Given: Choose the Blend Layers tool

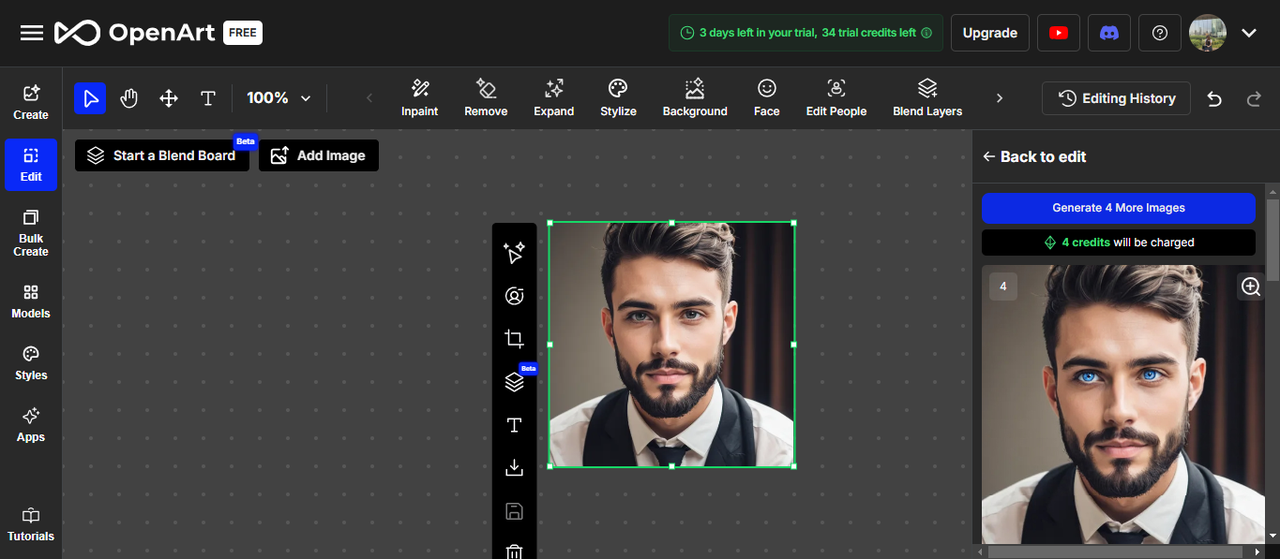Looking at the screenshot, I should 928,98.
